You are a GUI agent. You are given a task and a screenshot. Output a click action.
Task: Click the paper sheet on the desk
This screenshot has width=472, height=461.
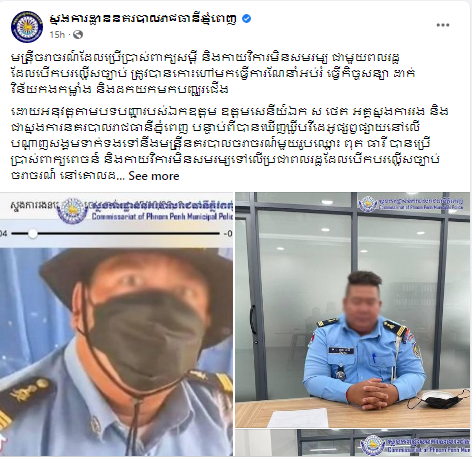[x=298, y=417]
